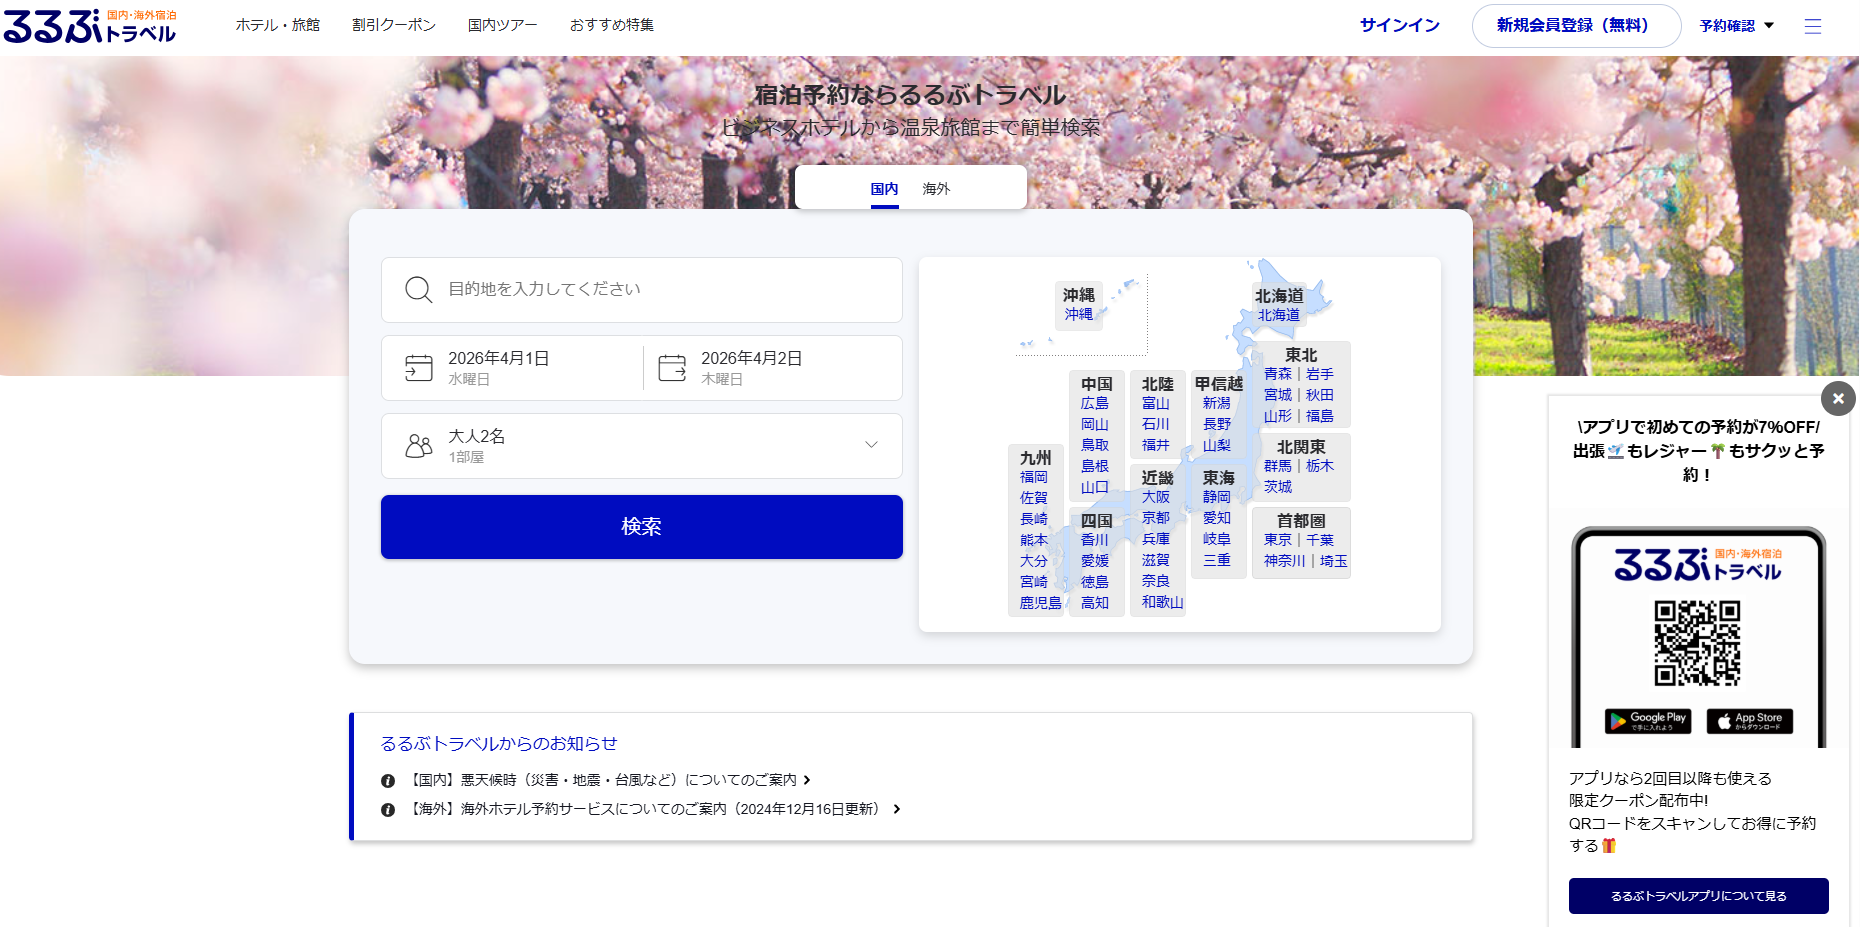Image resolution: width=1860 pixels, height=927 pixels.
Task: Click the check-out calendar icon
Action: (672, 368)
